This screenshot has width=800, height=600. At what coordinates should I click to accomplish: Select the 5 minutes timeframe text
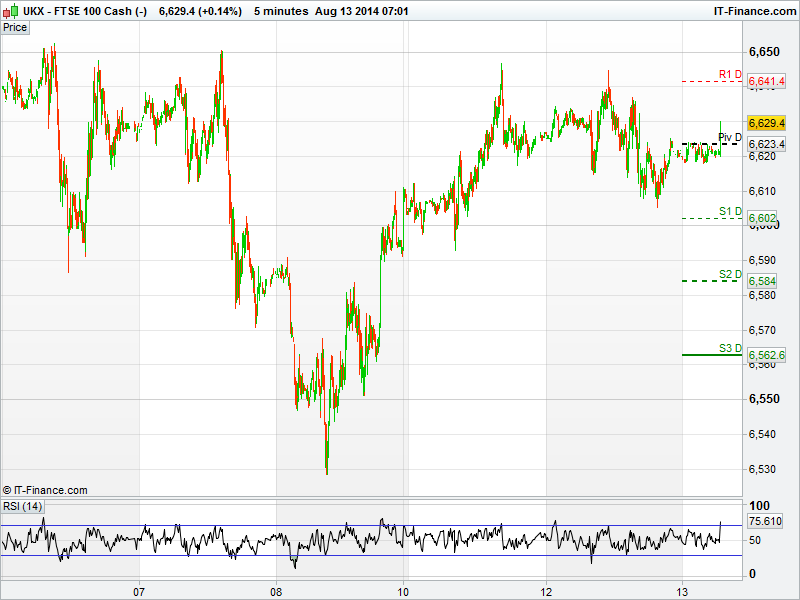(x=281, y=10)
